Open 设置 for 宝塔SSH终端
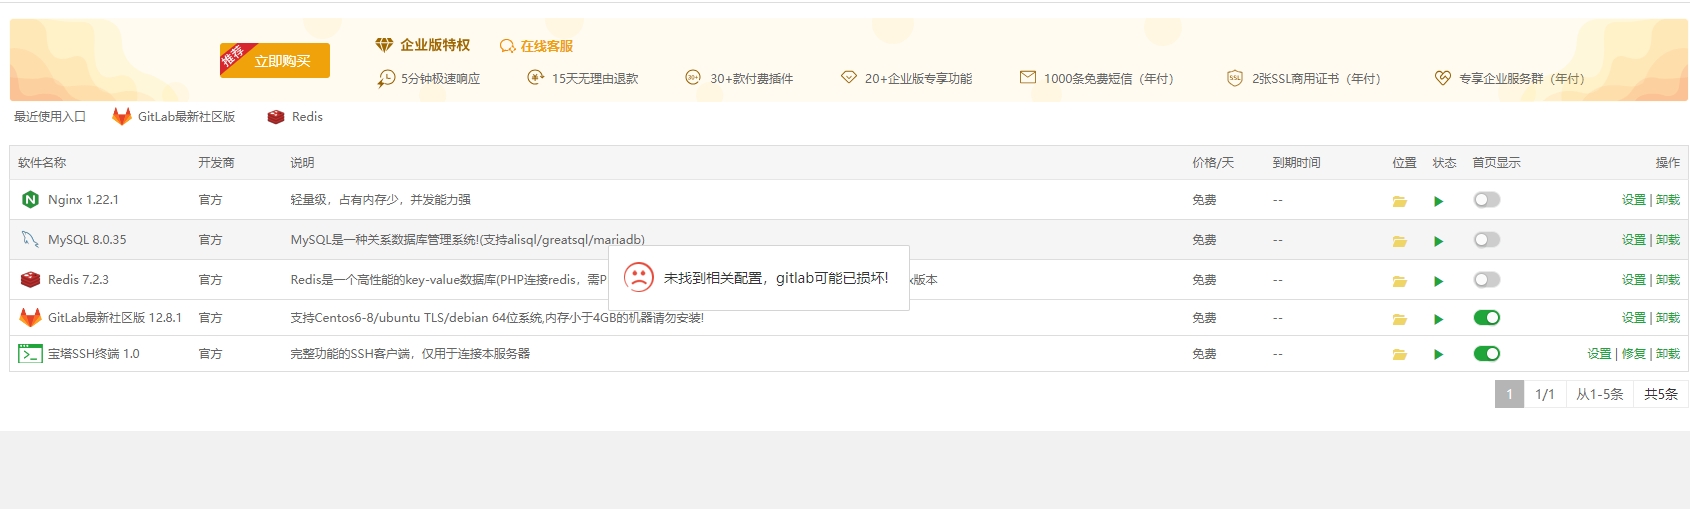This screenshot has height=509, width=1690. [1599, 354]
